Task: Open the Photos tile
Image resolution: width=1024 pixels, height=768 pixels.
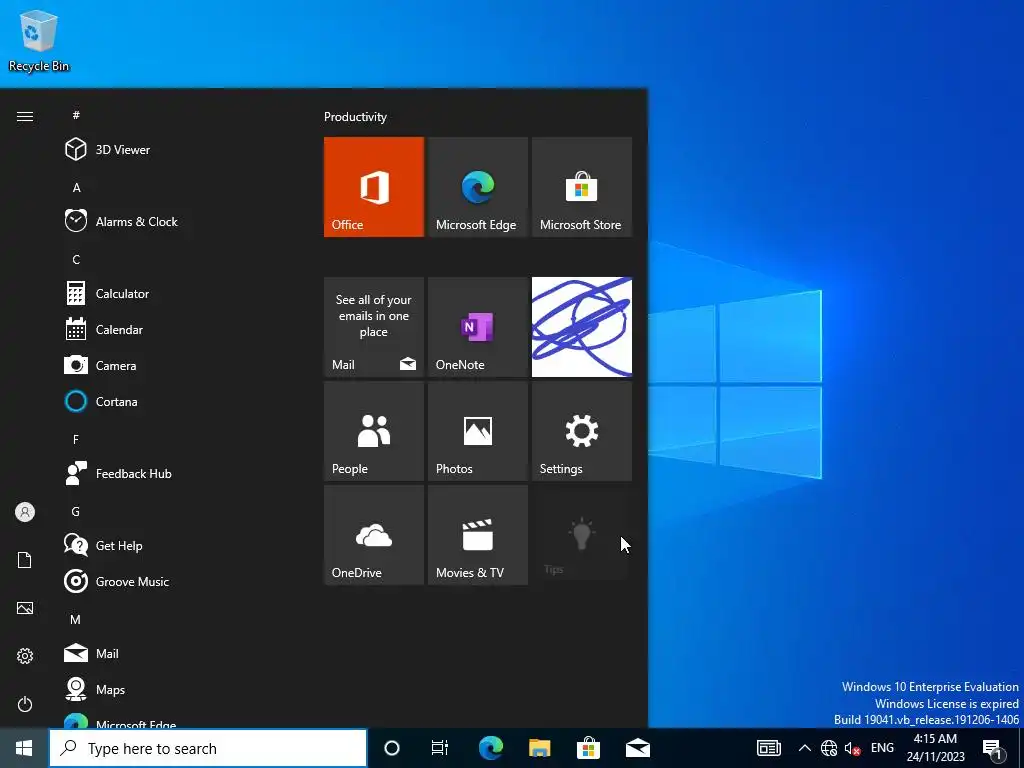Action: tap(477, 431)
